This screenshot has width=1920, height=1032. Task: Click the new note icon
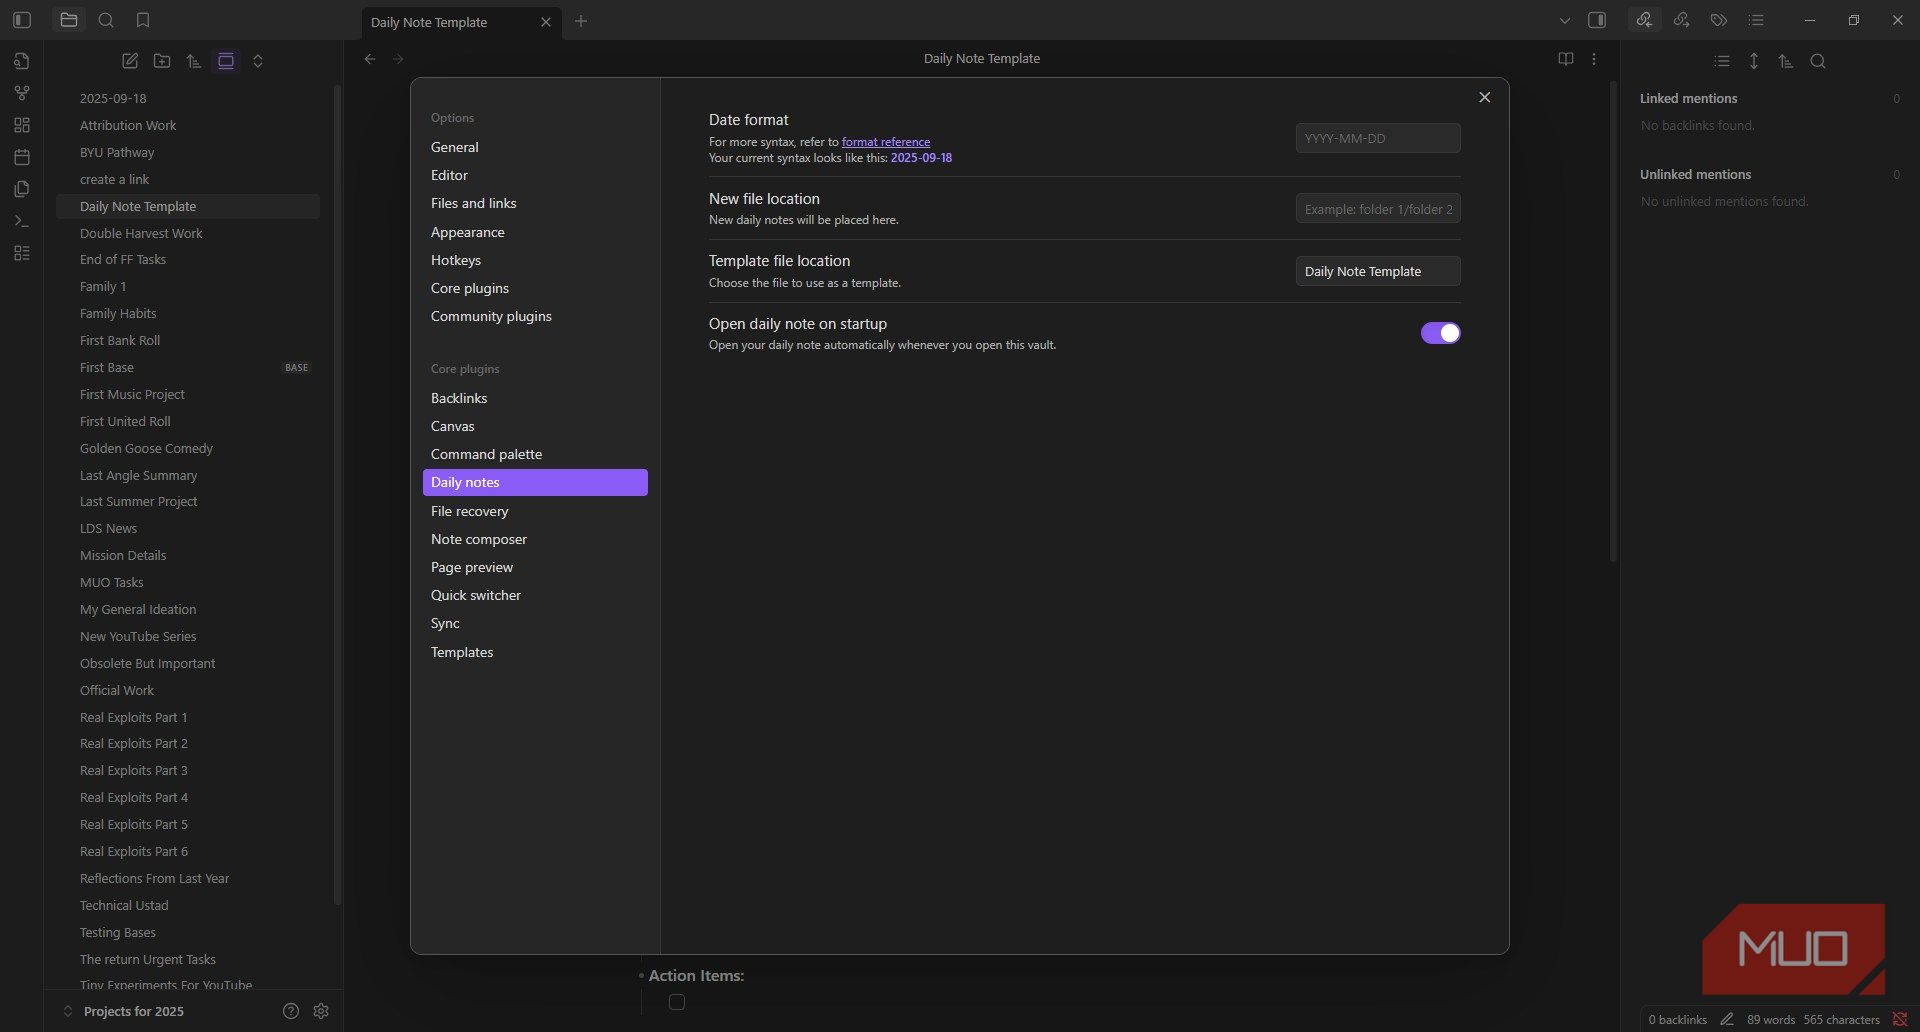point(130,61)
